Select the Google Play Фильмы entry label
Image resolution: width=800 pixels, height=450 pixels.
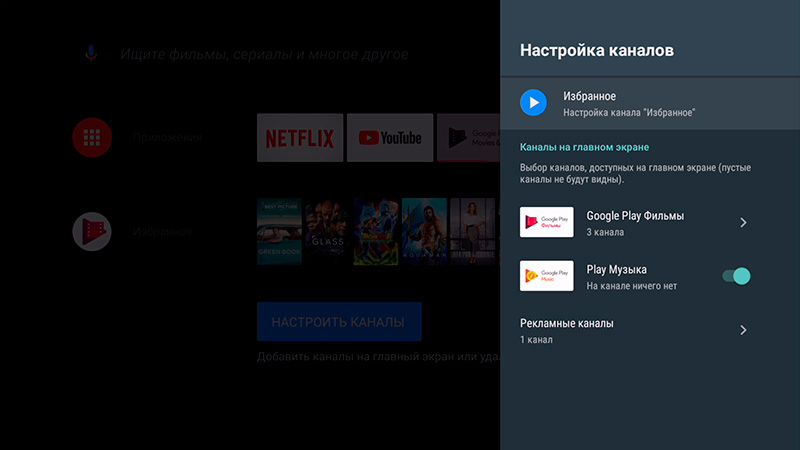point(635,216)
